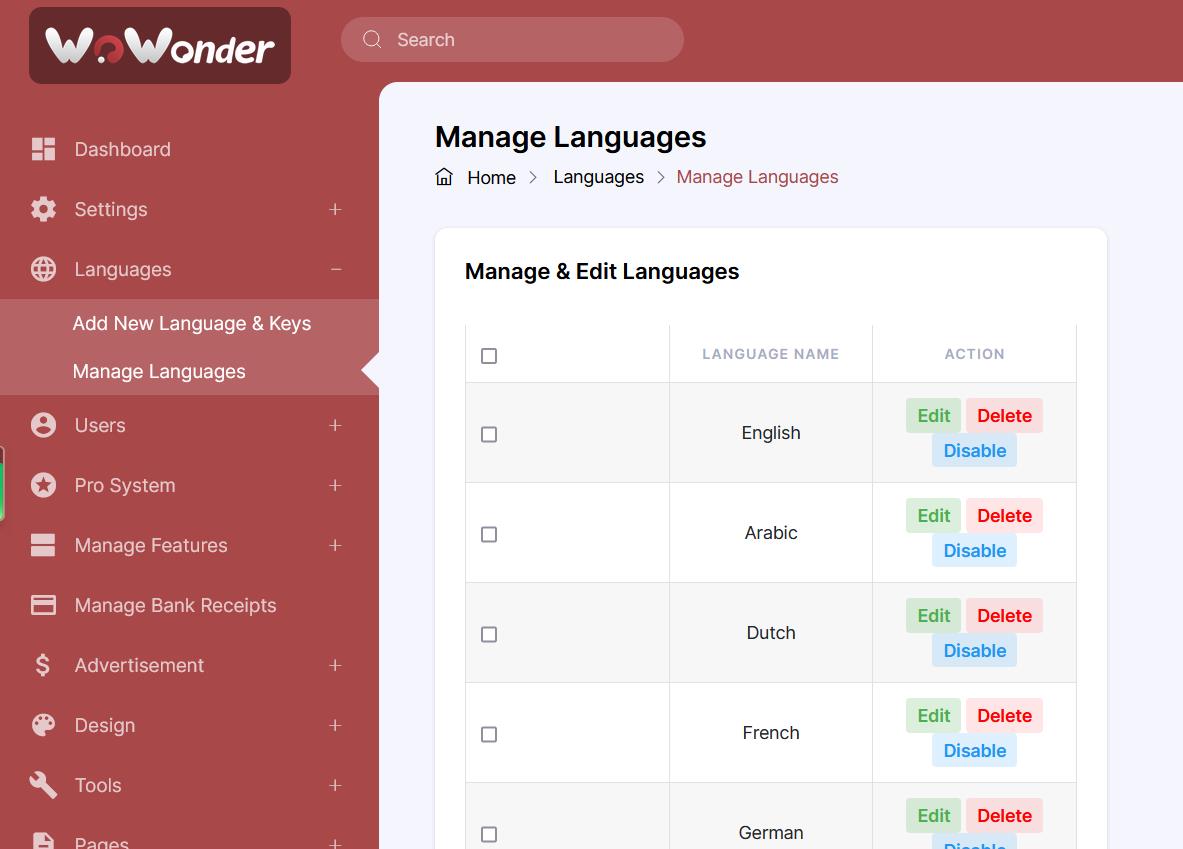Expand the Settings menu plus sign

point(335,209)
